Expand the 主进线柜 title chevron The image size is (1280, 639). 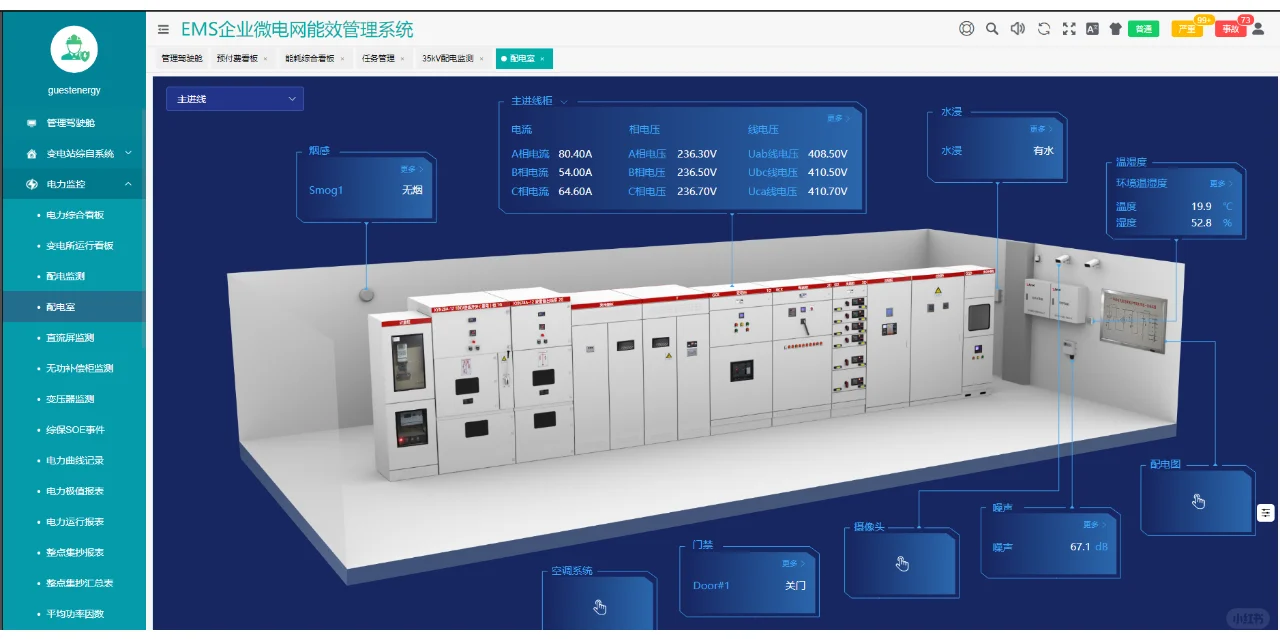pos(564,101)
